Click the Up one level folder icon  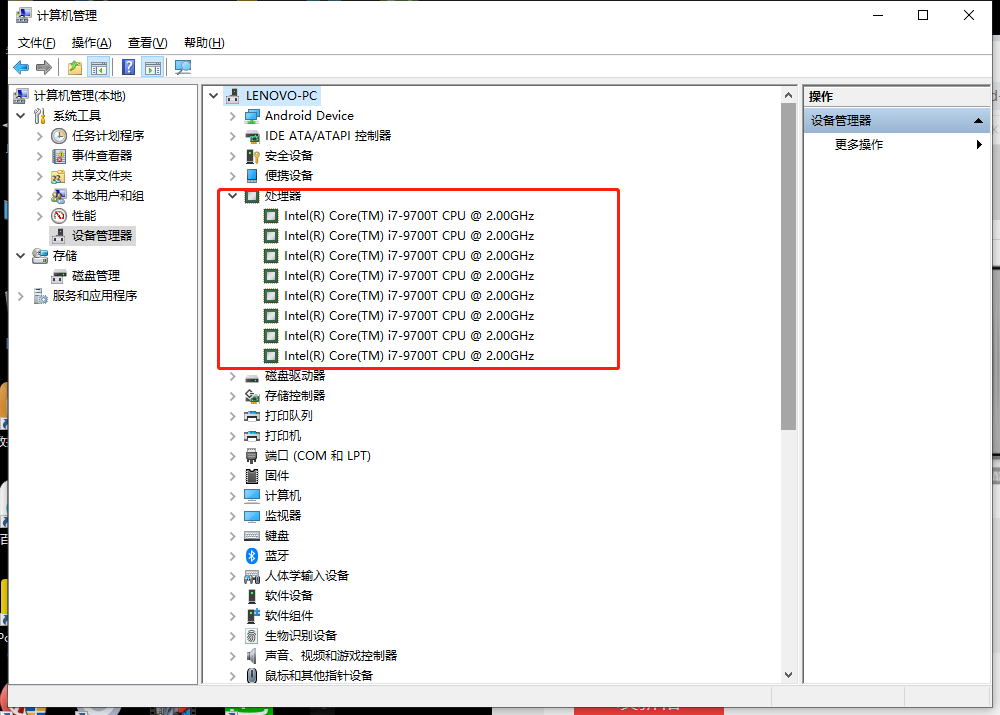pos(75,67)
